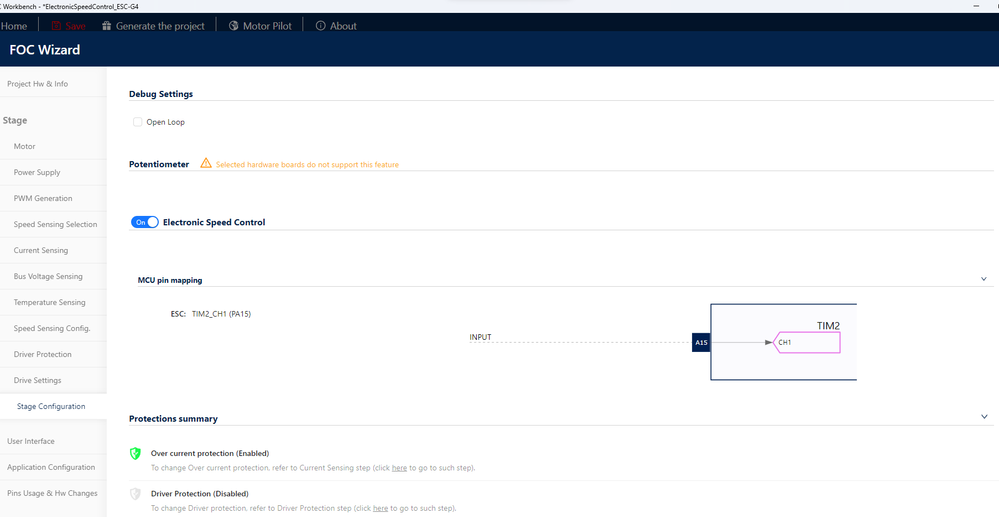Click the Stage heading in sidebar
Viewport: 999px width, 517px height.
[x=15, y=120]
